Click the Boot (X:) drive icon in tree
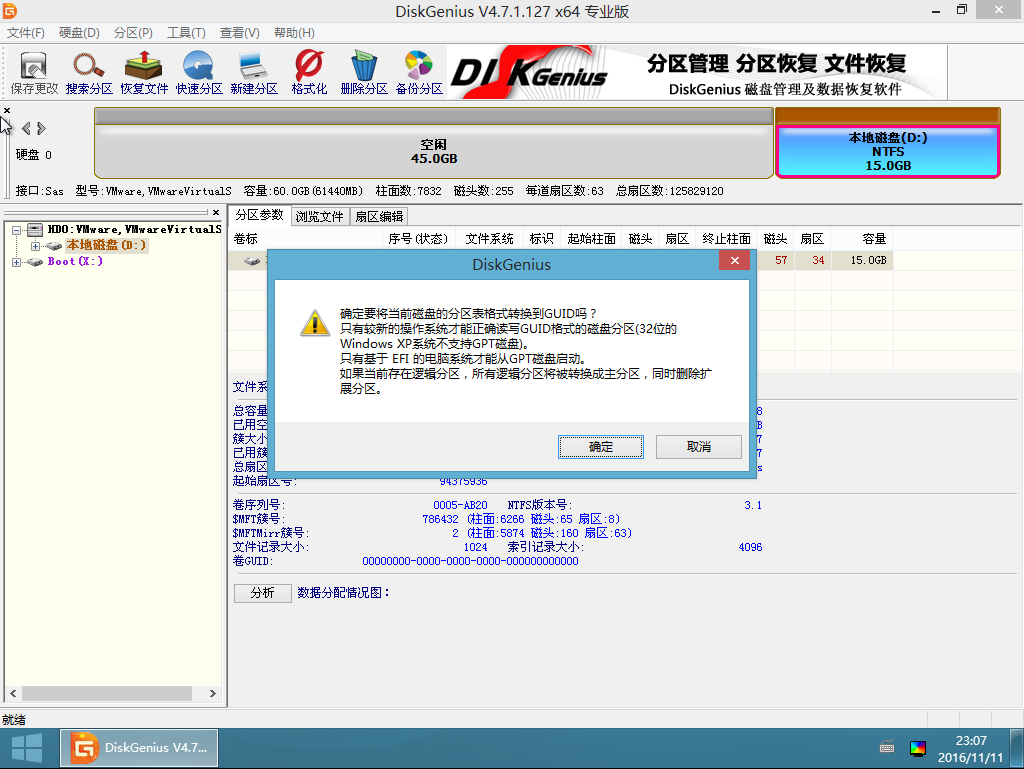This screenshot has width=1024, height=769. [35, 262]
